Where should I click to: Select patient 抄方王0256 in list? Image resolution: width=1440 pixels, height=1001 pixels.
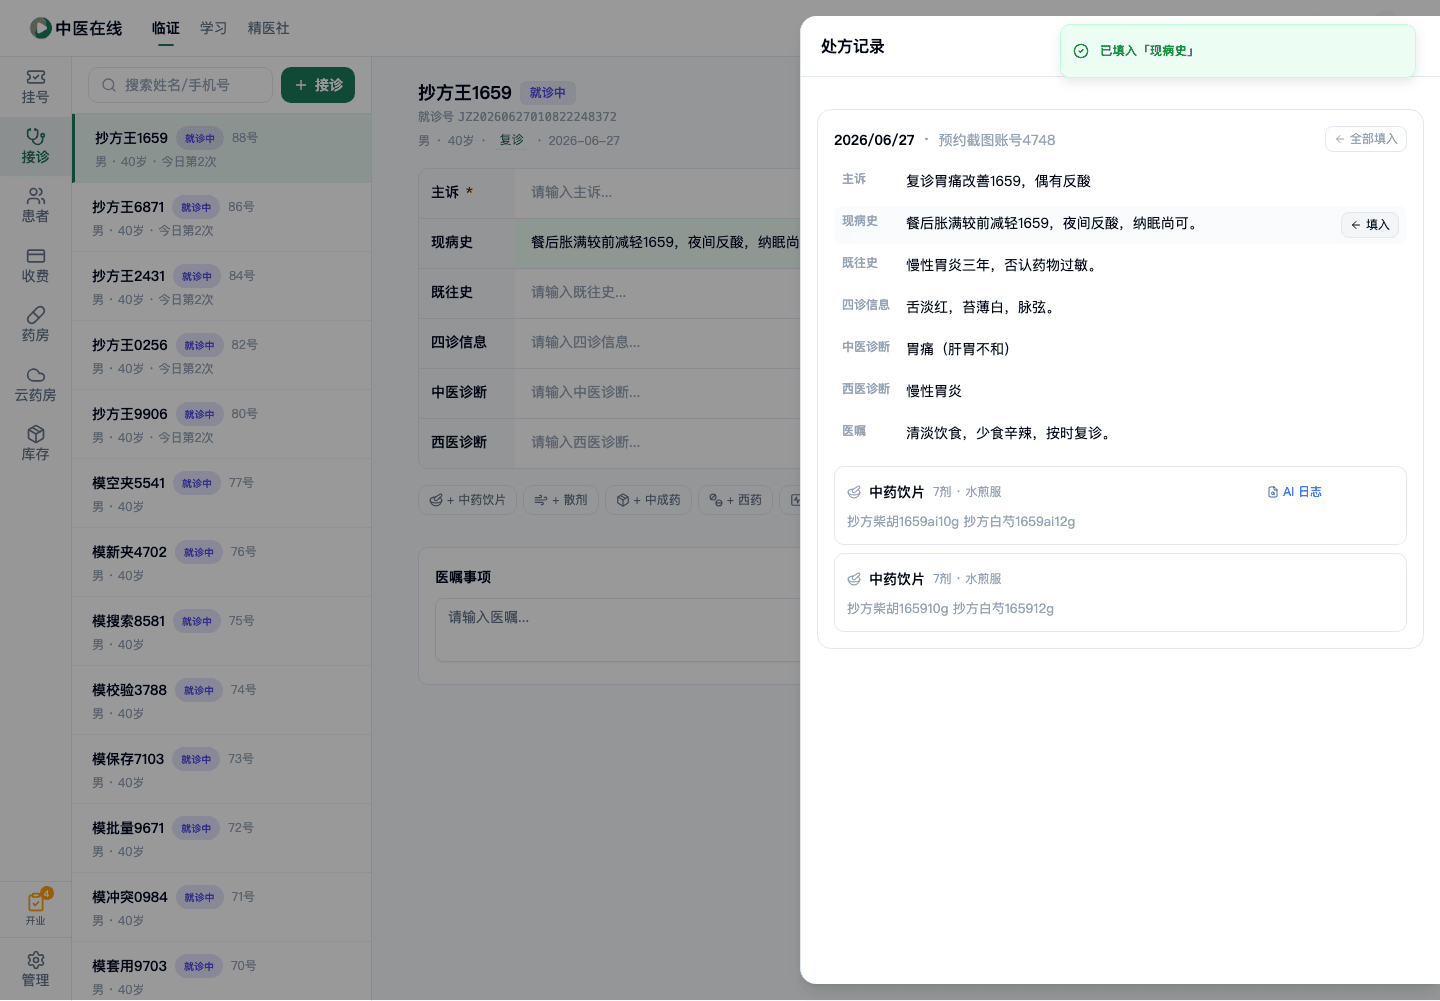[x=222, y=356]
